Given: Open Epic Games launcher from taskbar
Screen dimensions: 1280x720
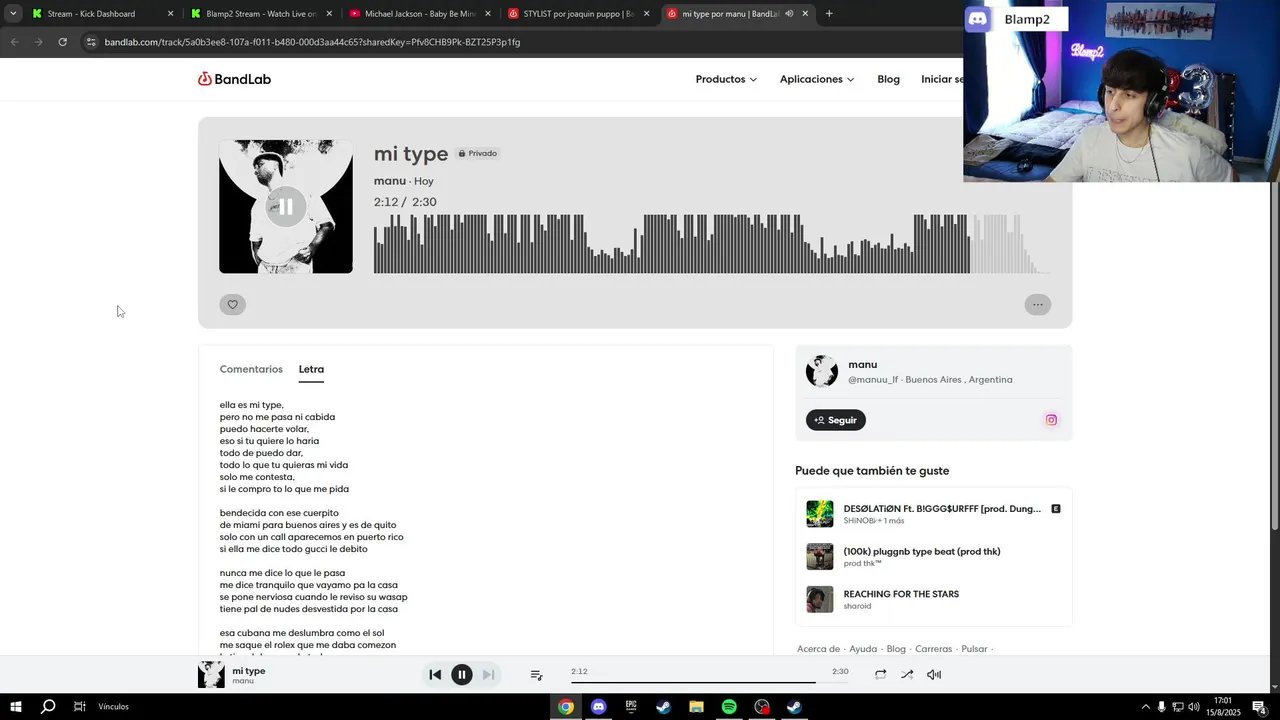Looking at the screenshot, I should 631,707.
